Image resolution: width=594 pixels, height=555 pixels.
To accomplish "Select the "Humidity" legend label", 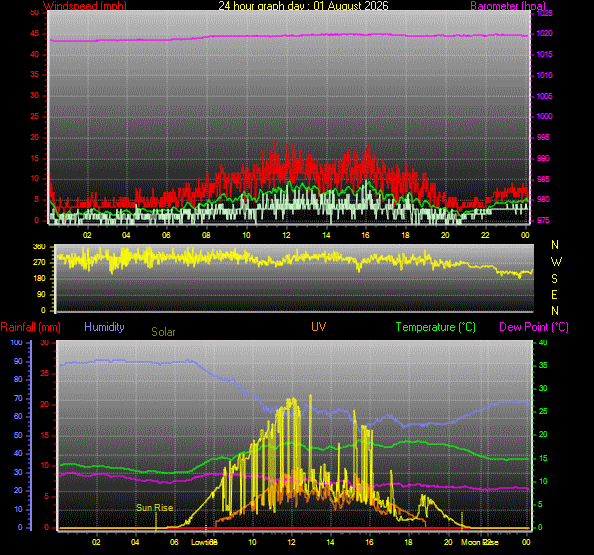I will click(x=104, y=327).
